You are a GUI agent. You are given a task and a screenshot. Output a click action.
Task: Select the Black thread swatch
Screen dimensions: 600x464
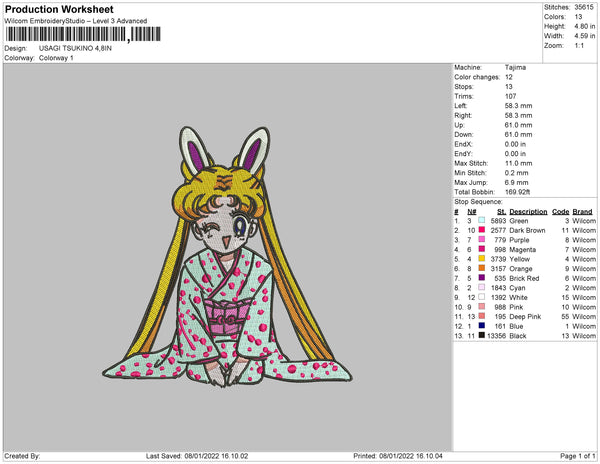481,335
